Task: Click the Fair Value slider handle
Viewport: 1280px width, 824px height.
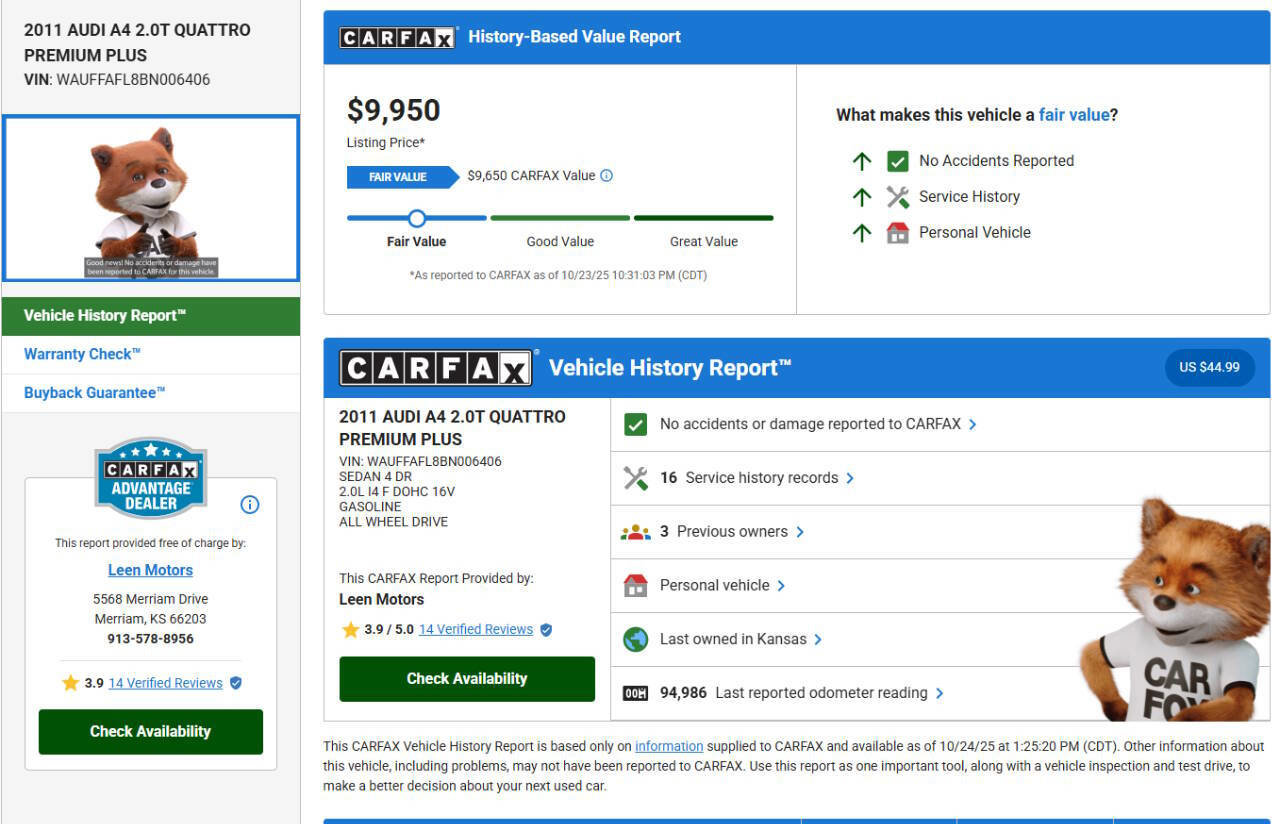Action: pyautogui.click(x=417, y=218)
